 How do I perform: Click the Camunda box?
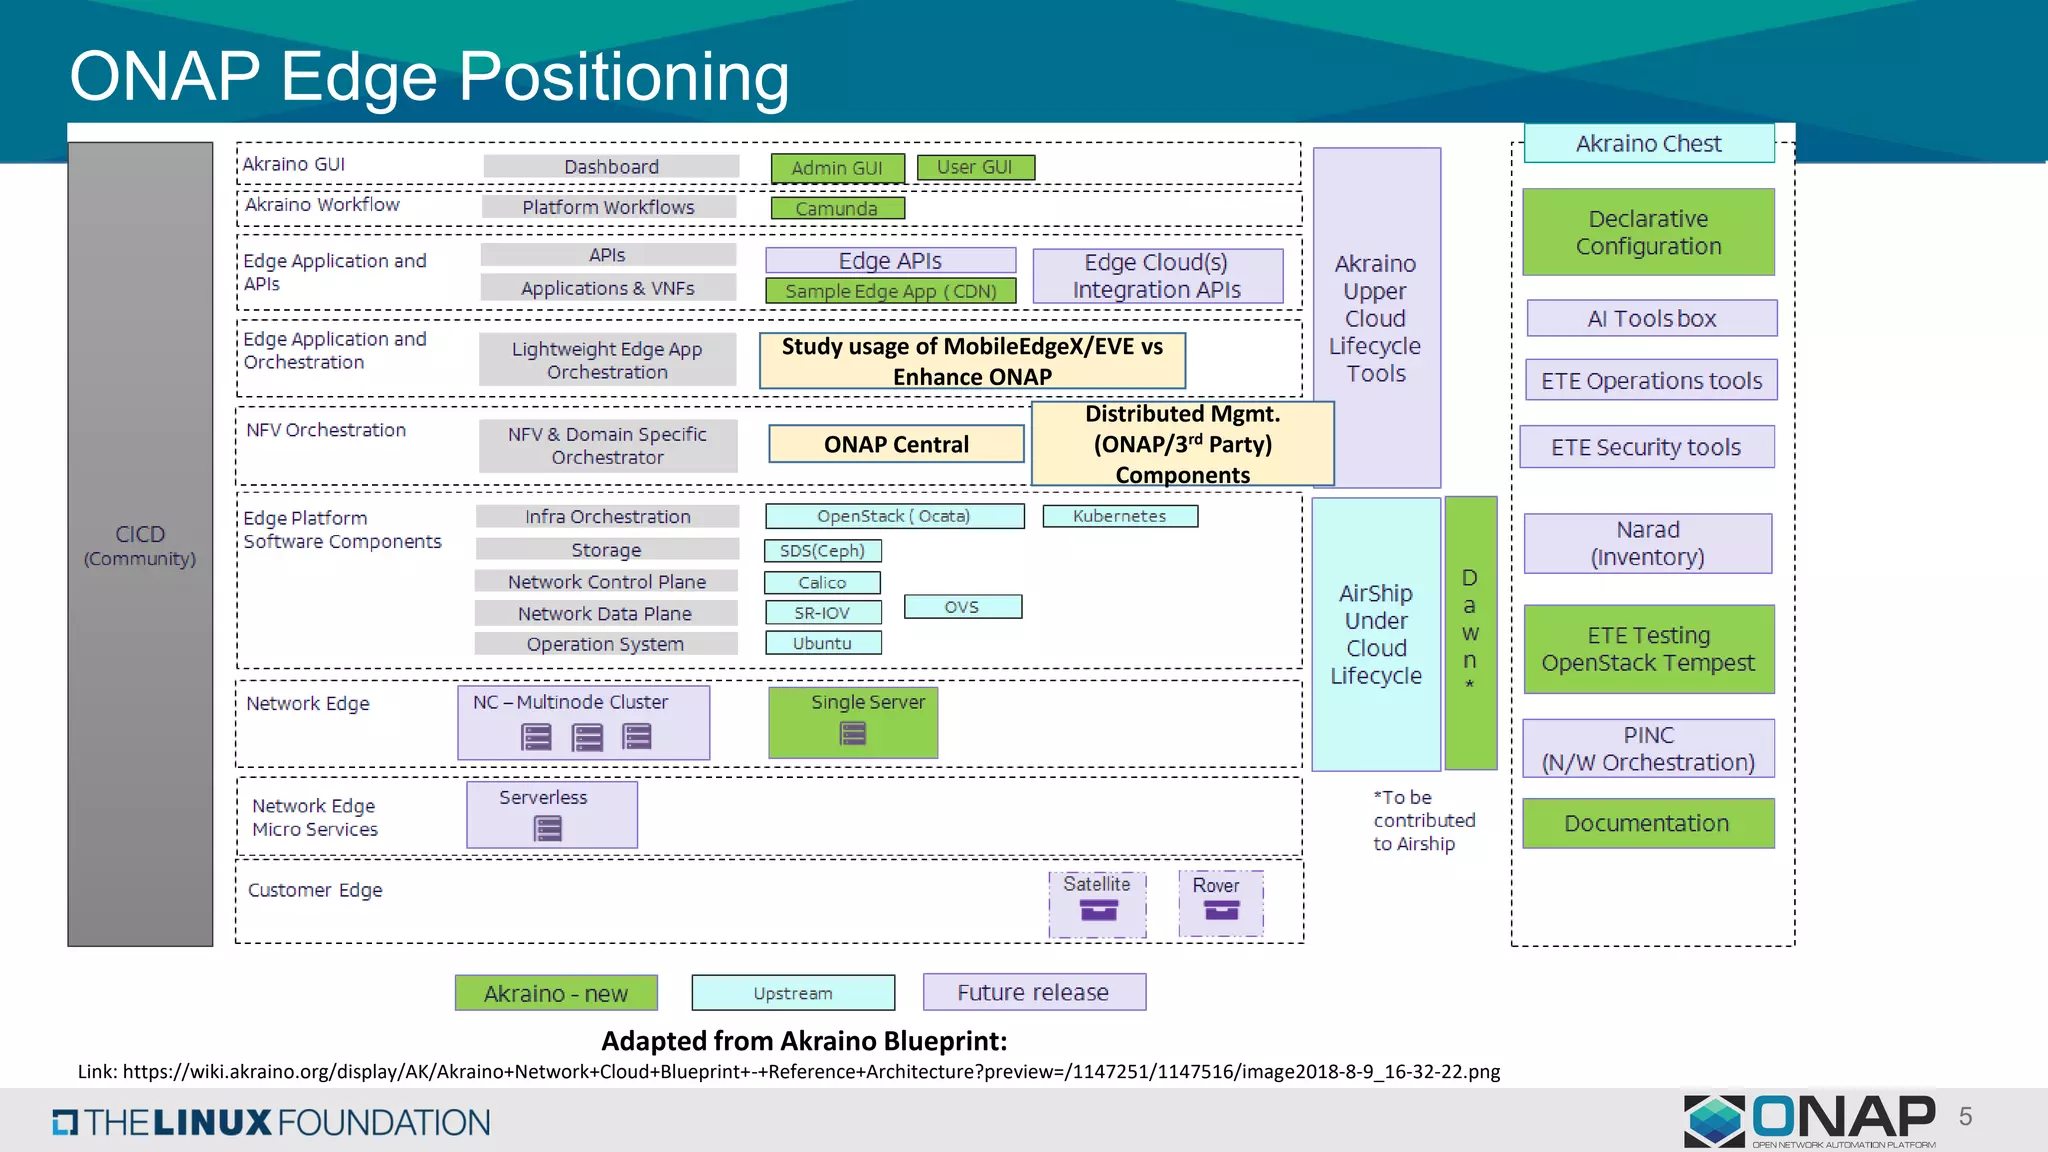pos(837,208)
